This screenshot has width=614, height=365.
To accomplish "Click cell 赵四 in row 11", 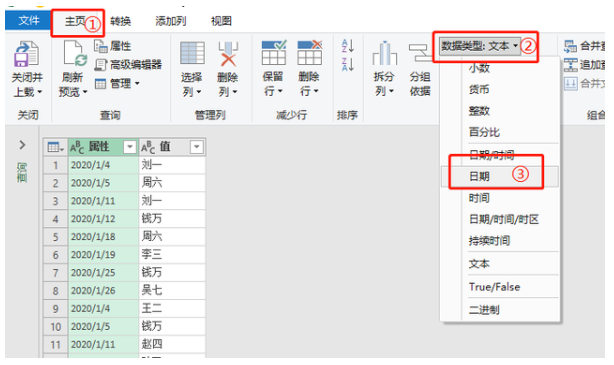I will pos(172,345).
